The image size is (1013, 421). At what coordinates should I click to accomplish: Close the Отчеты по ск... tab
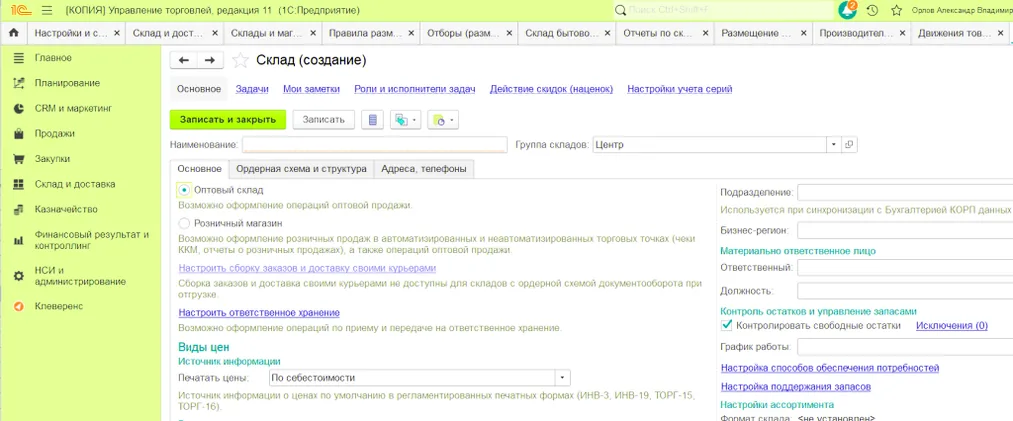[705, 32]
